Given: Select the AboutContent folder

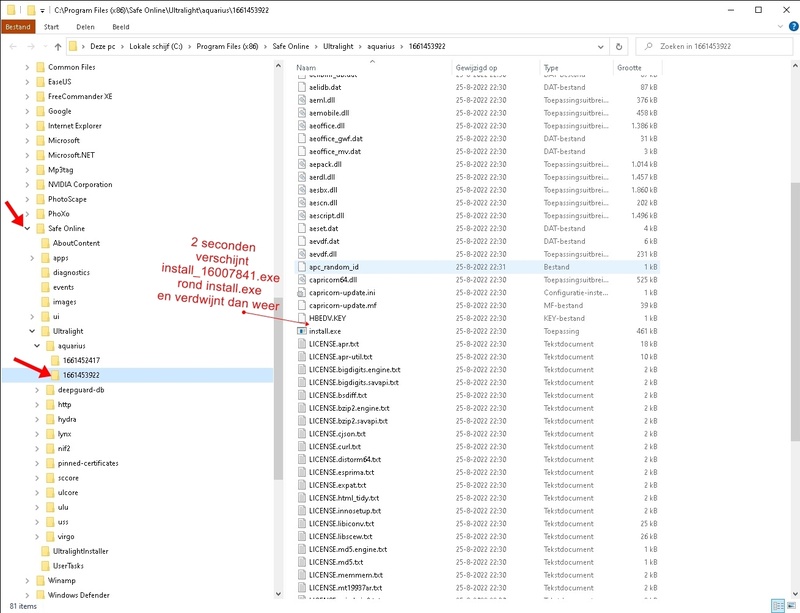Looking at the screenshot, I should 76,243.
